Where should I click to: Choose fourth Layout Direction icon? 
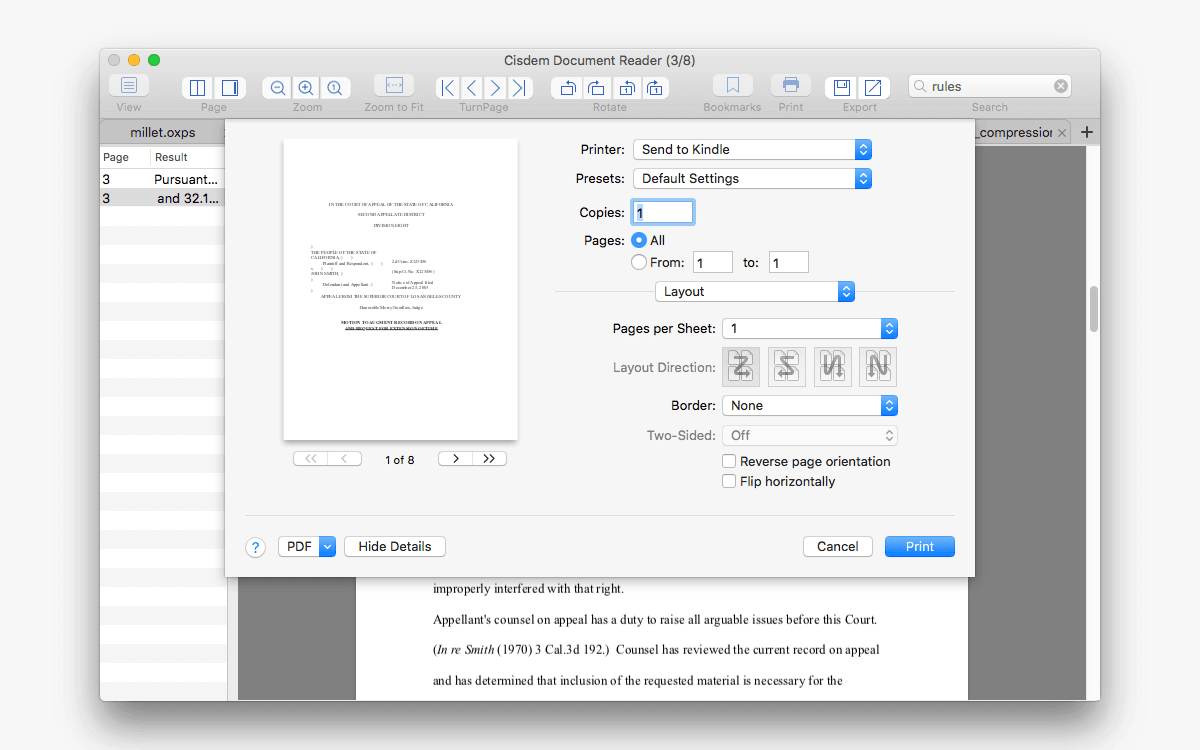tap(878, 367)
